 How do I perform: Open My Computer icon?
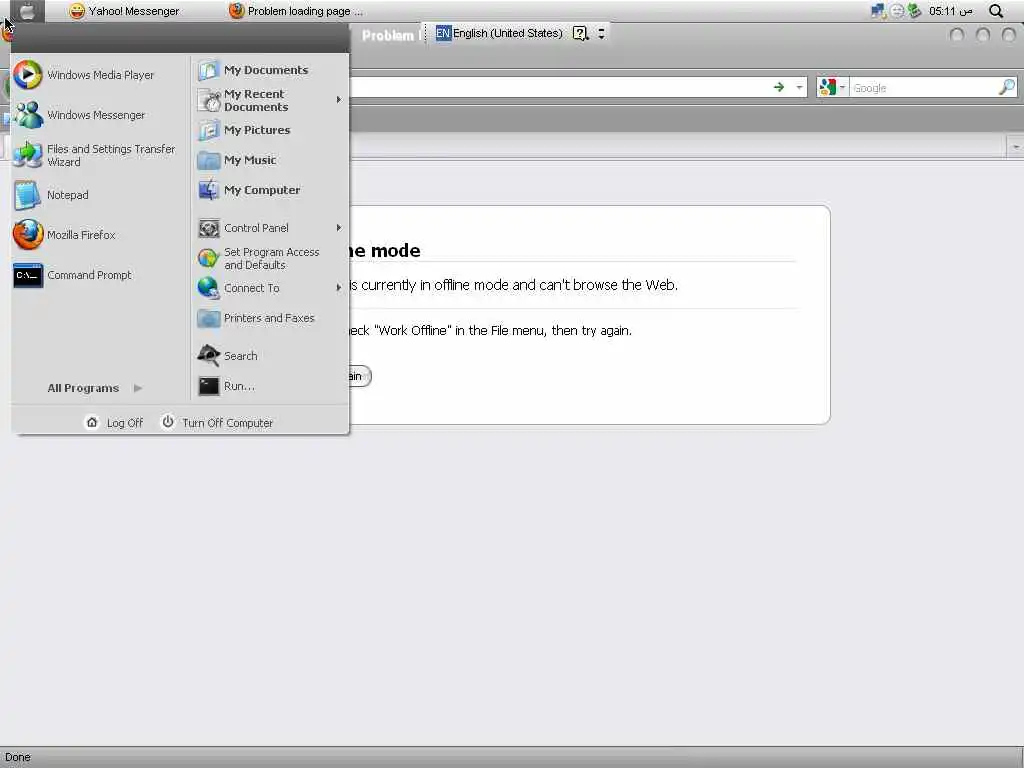pos(208,190)
